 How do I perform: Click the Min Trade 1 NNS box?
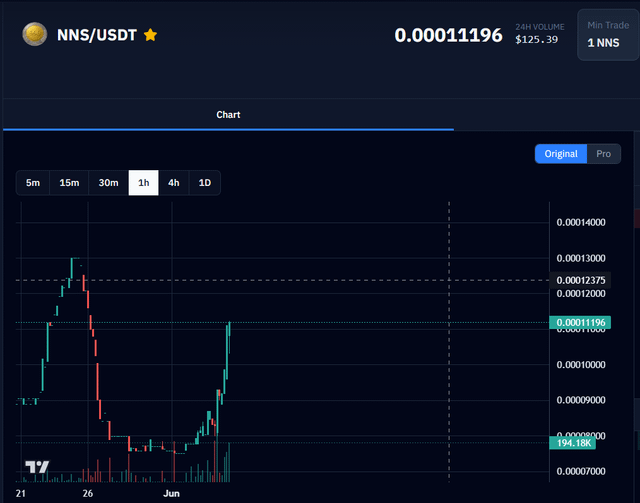[x=608, y=35]
